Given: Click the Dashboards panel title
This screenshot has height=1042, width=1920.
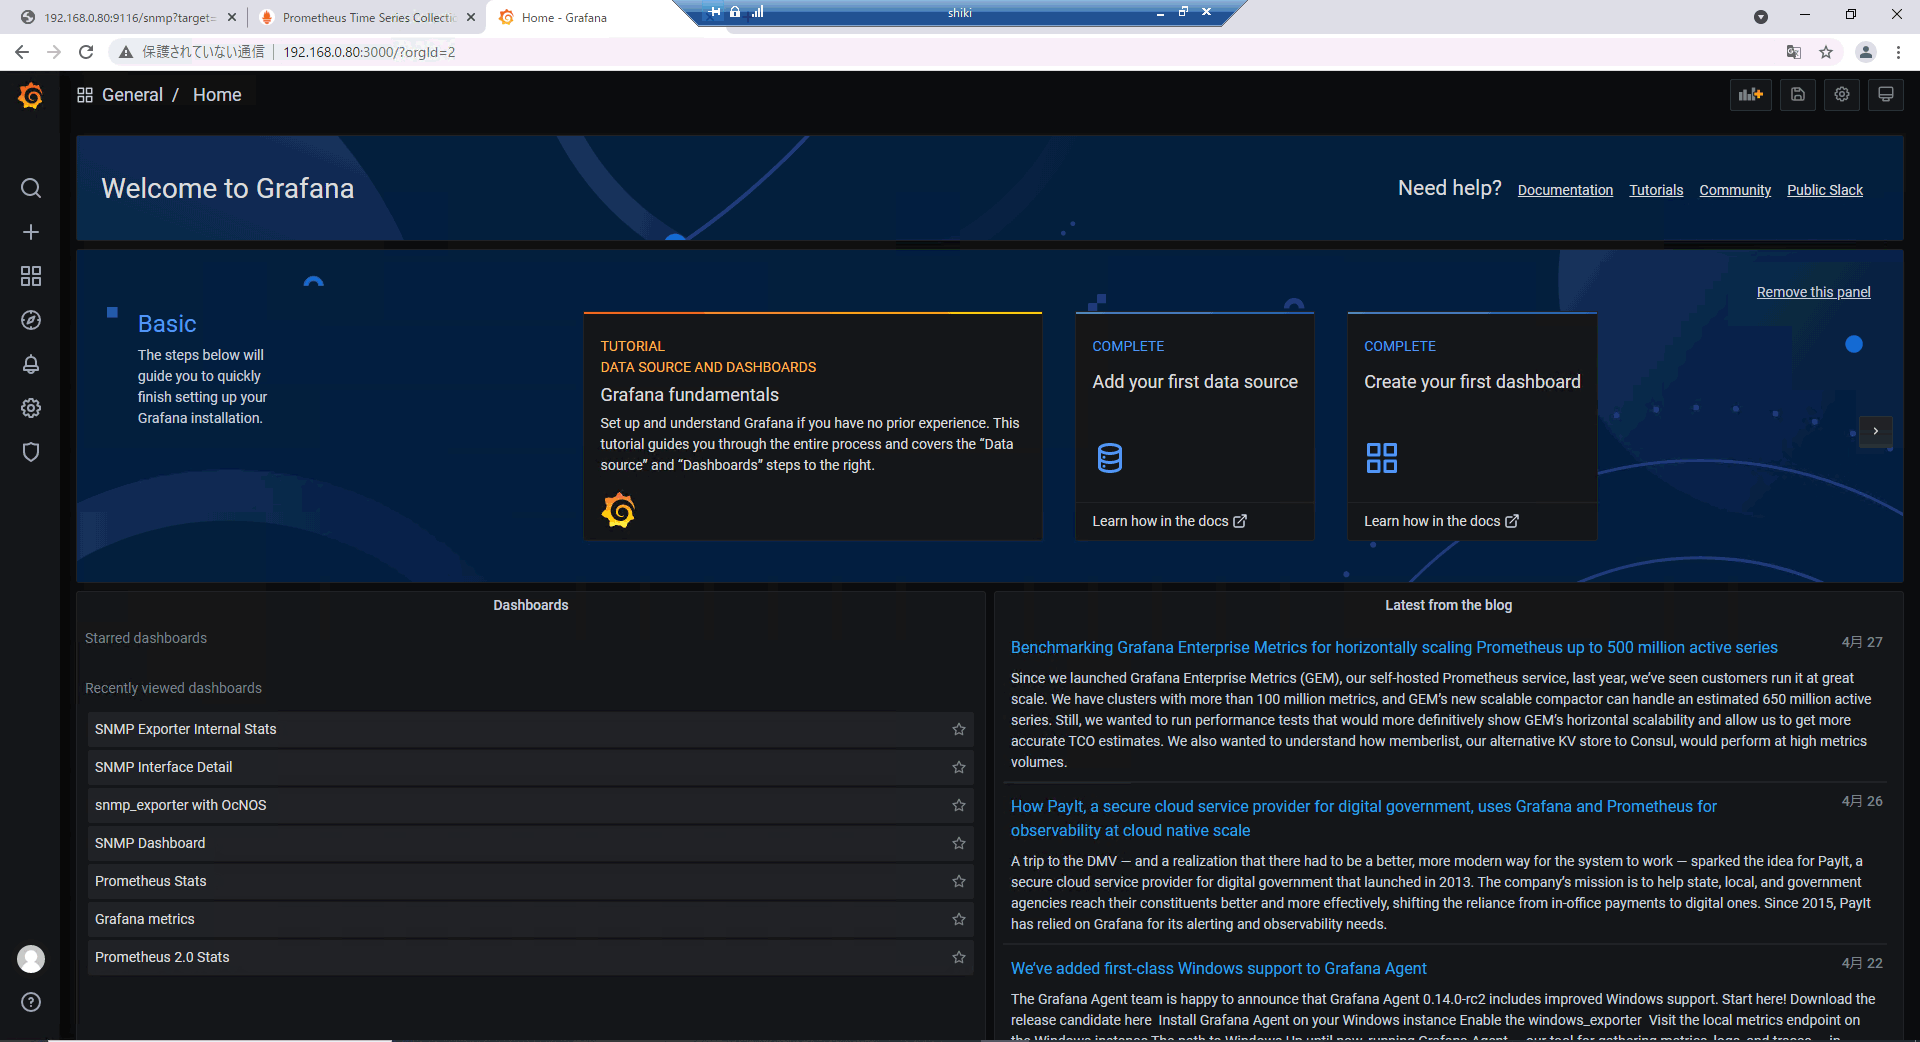Looking at the screenshot, I should (x=530, y=605).
